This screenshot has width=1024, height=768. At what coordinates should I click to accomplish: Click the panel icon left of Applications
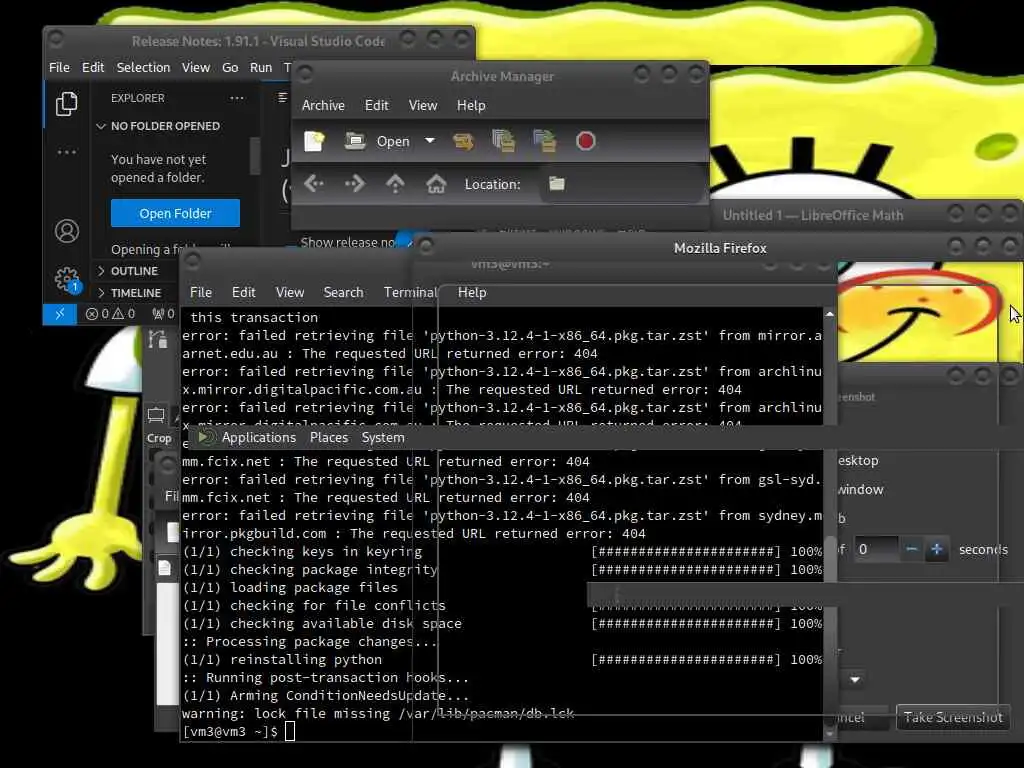[x=206, y=437]
